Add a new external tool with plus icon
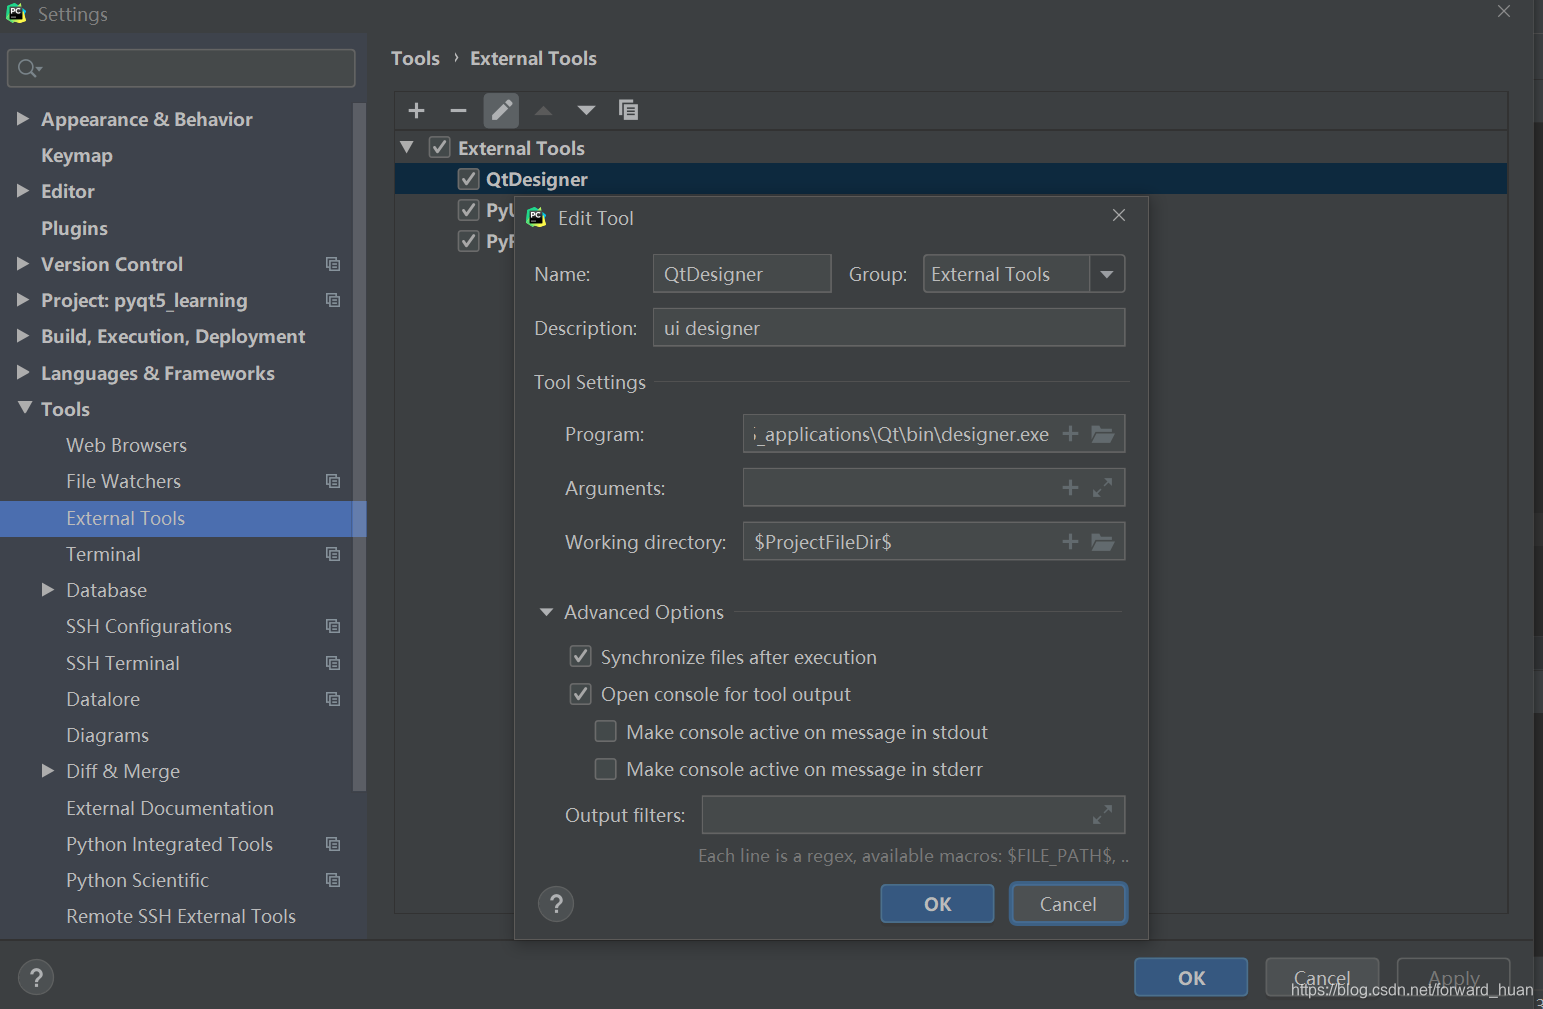Screen dimensions: 1543x1009 click(417, 110)
